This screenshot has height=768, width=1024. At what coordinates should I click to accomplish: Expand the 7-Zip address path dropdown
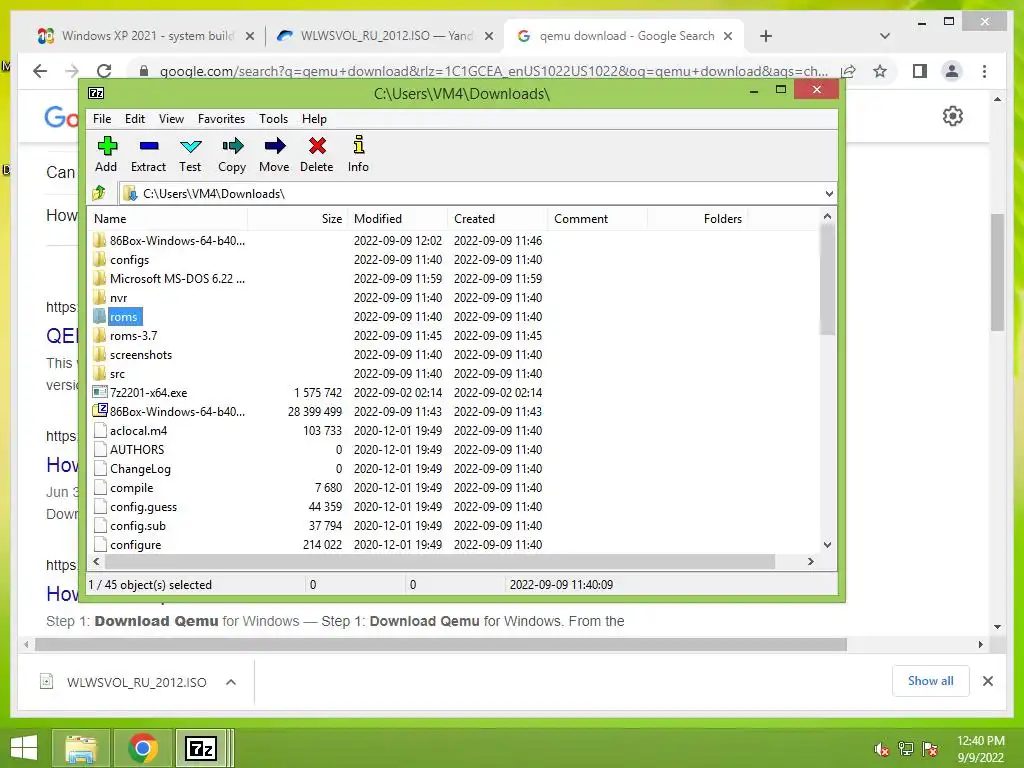point(829,194)
